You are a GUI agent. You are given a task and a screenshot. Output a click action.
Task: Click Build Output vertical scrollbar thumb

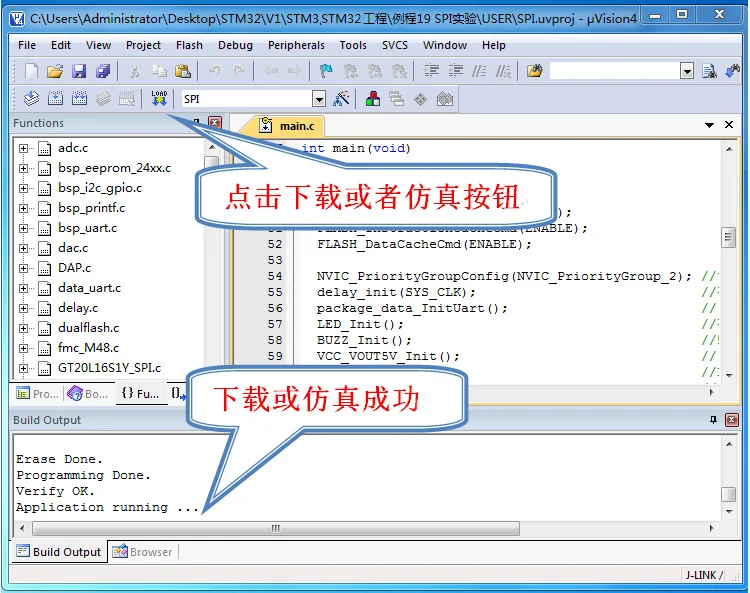728,494
